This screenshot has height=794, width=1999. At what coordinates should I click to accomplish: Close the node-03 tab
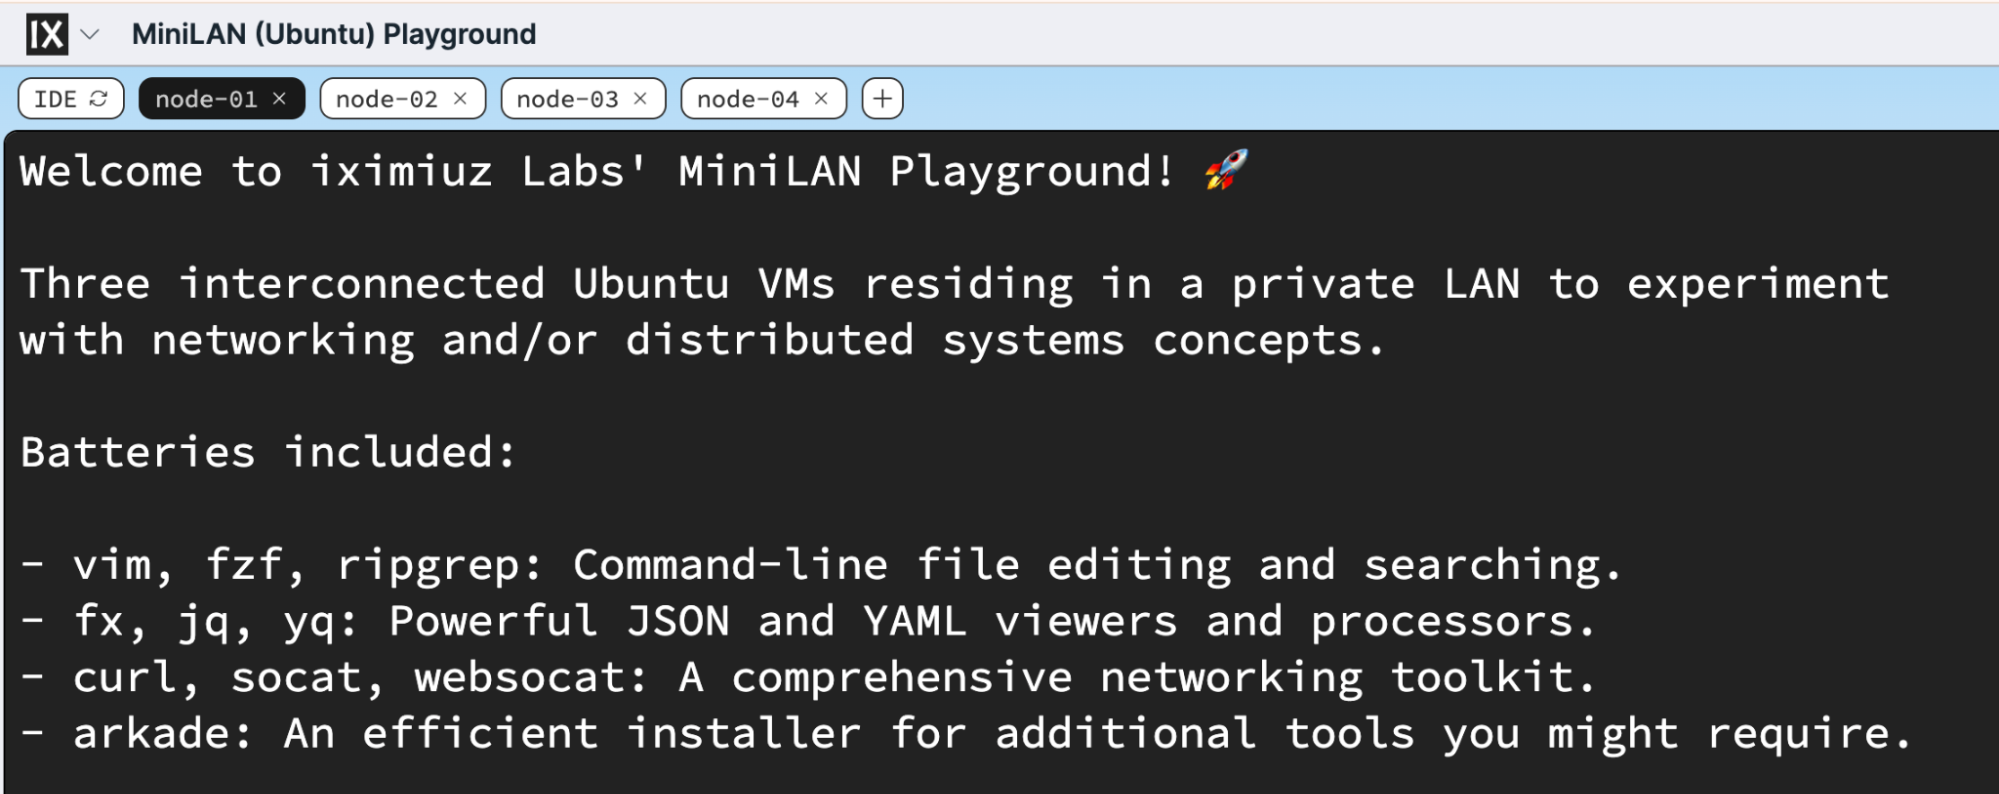[x=640, y=98]
